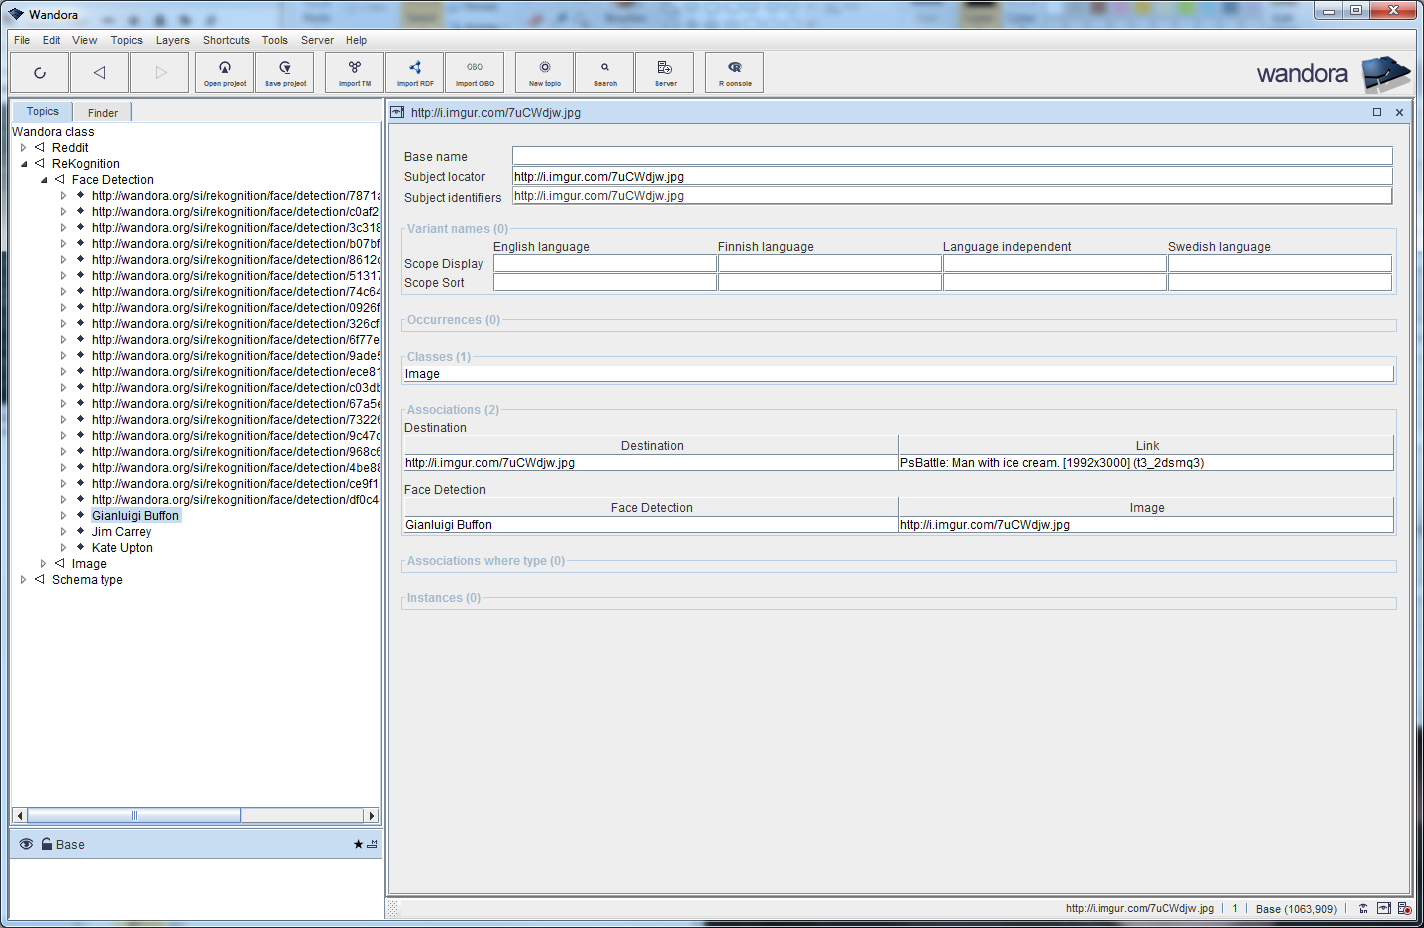The width and height of the screenshot is (1424, 928).
Task: Click the Base name input field
Action: 951,156
